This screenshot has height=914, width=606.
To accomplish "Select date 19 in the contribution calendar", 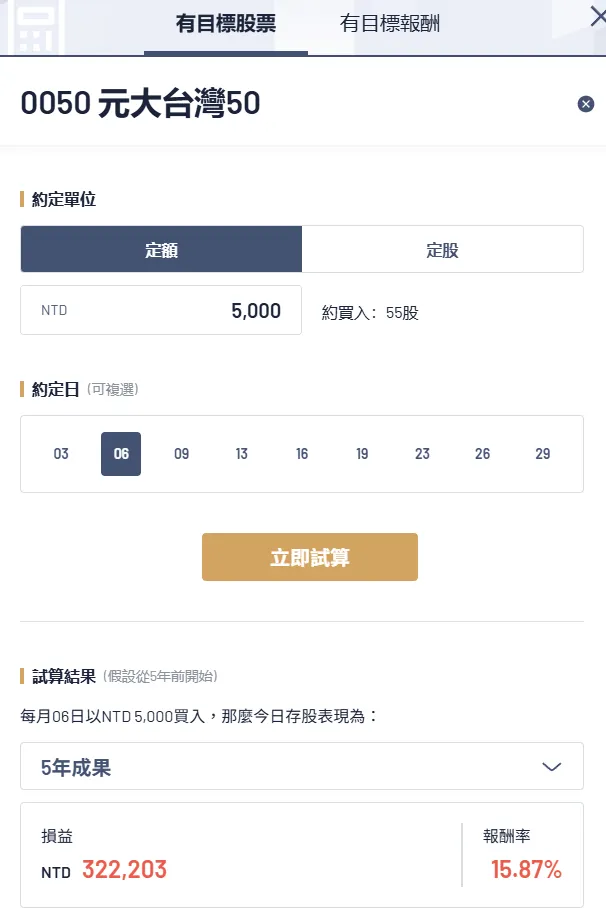I will (x=362, y=454).
